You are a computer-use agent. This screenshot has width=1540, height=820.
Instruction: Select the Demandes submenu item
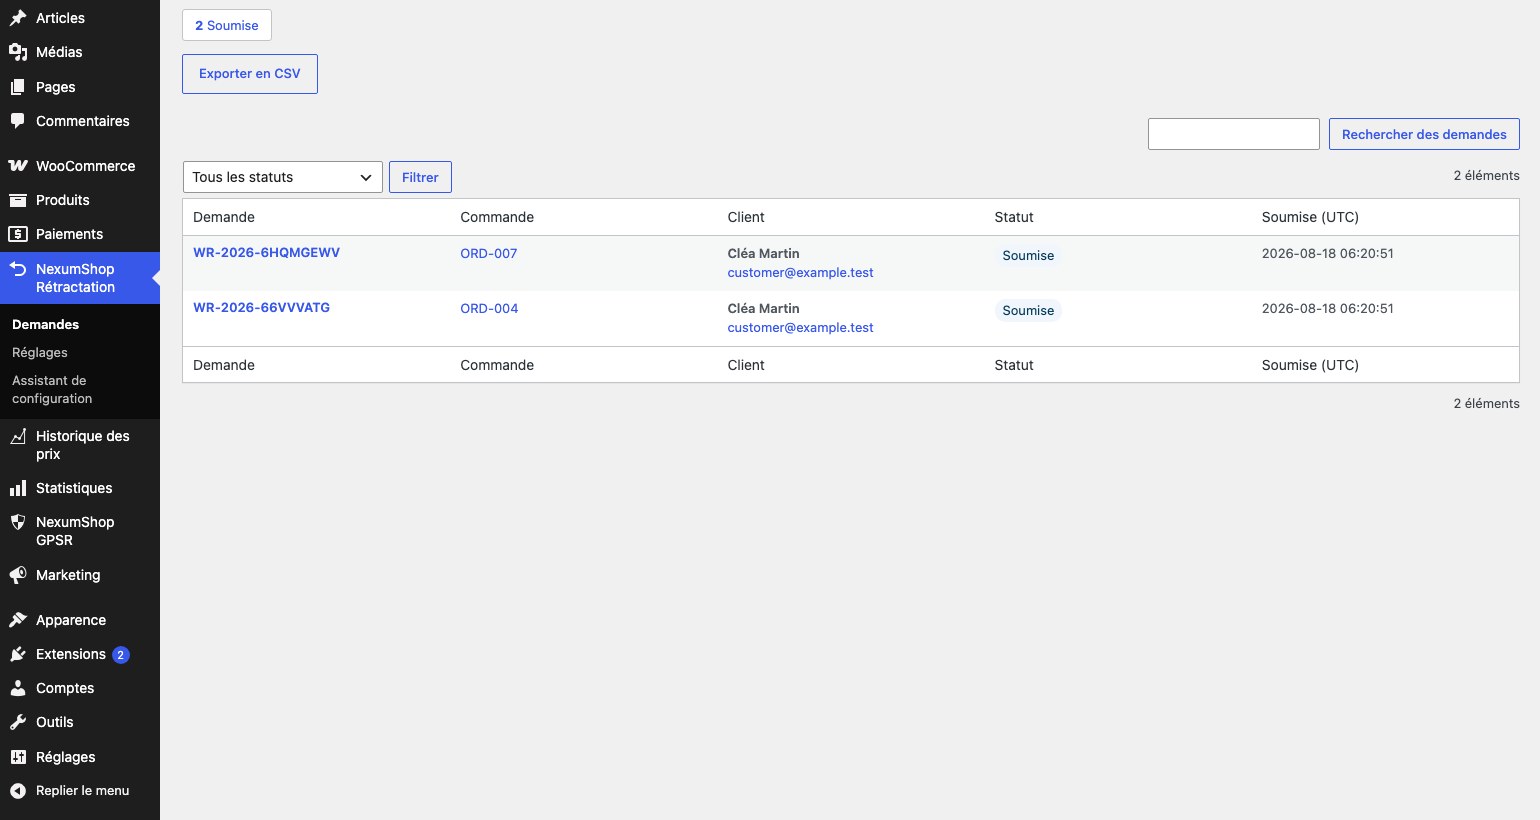[x=46, y=324]
